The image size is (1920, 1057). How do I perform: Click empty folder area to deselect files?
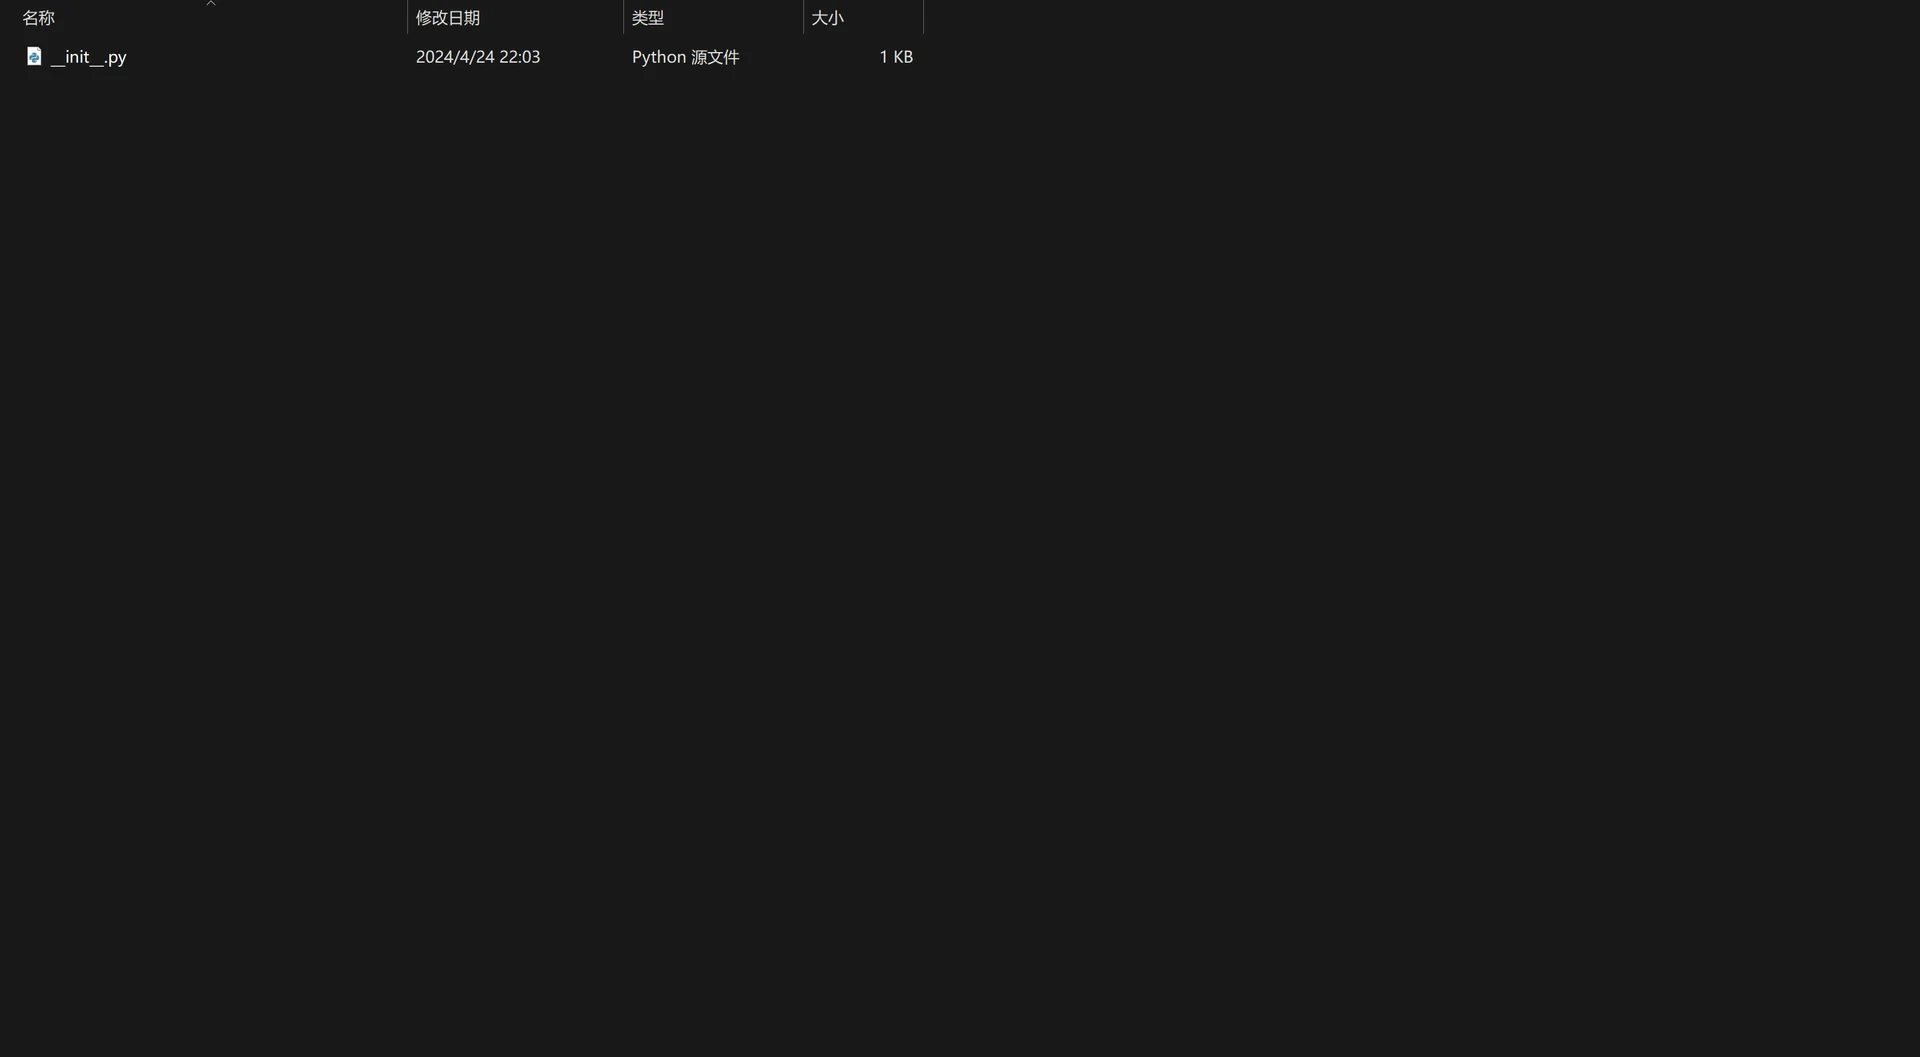[x=1400, y=550]
